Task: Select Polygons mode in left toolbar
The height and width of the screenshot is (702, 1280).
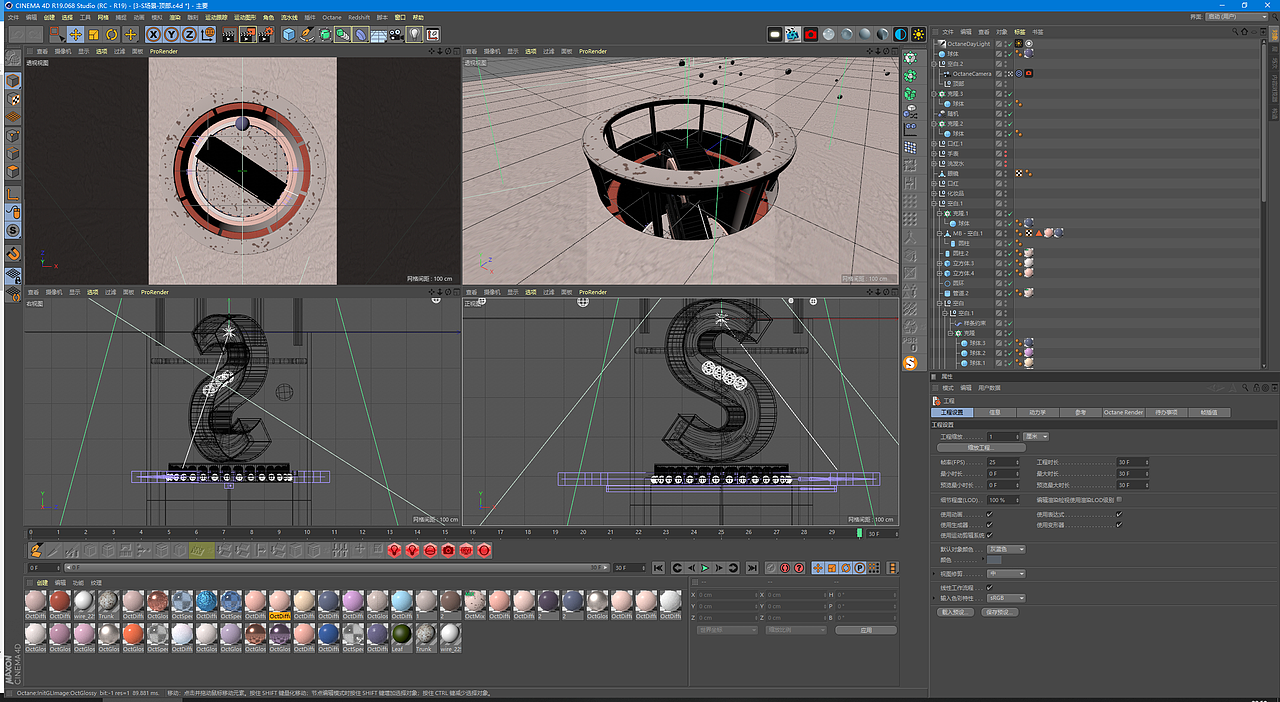Action: (13, 173)
